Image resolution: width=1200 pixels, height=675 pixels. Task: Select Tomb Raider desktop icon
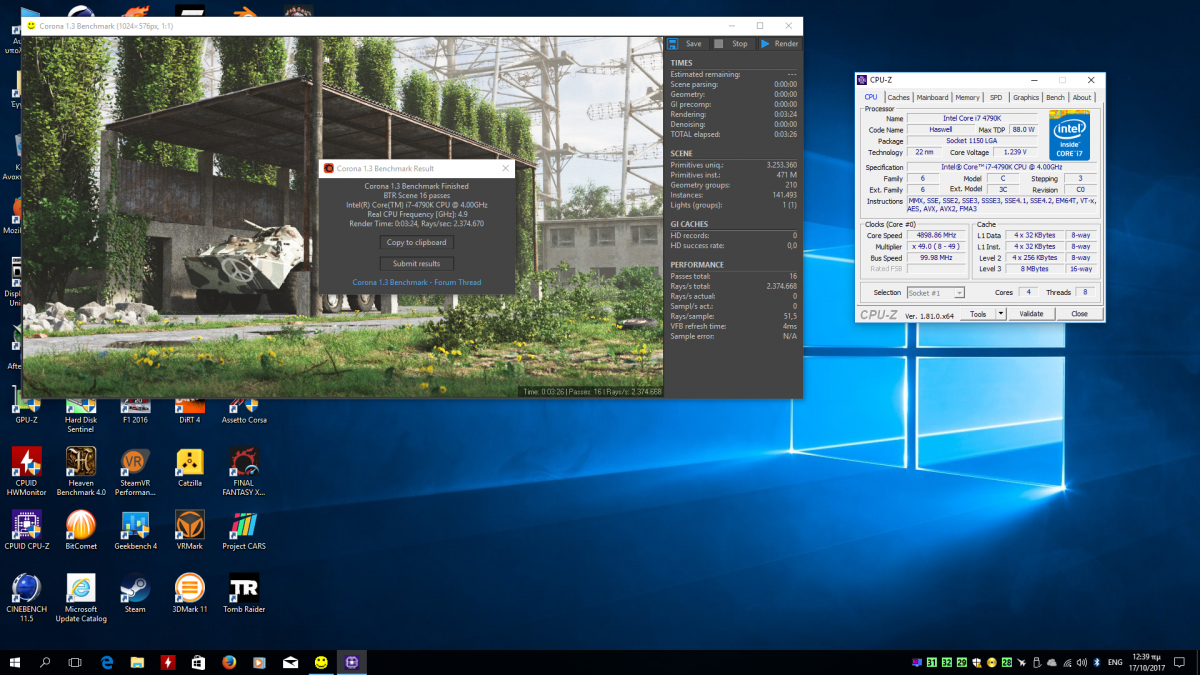coord(244,593)
